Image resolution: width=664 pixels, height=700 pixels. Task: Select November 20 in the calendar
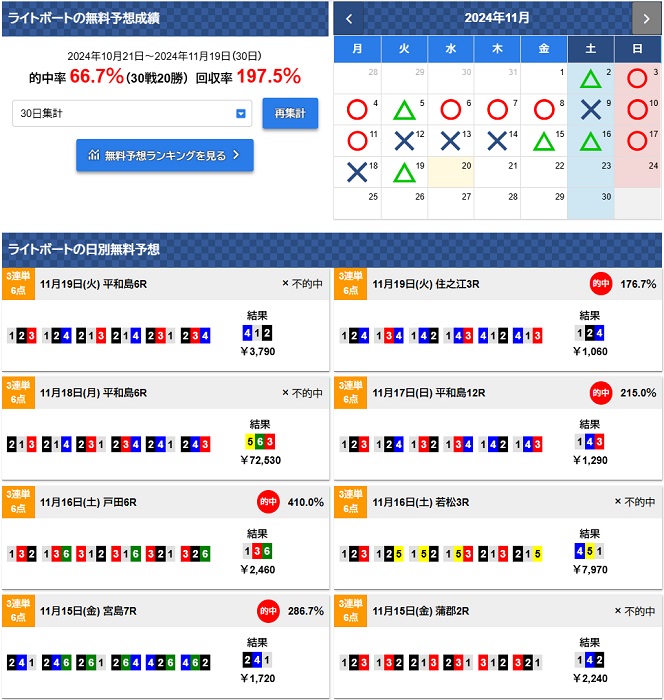point(451,173)
